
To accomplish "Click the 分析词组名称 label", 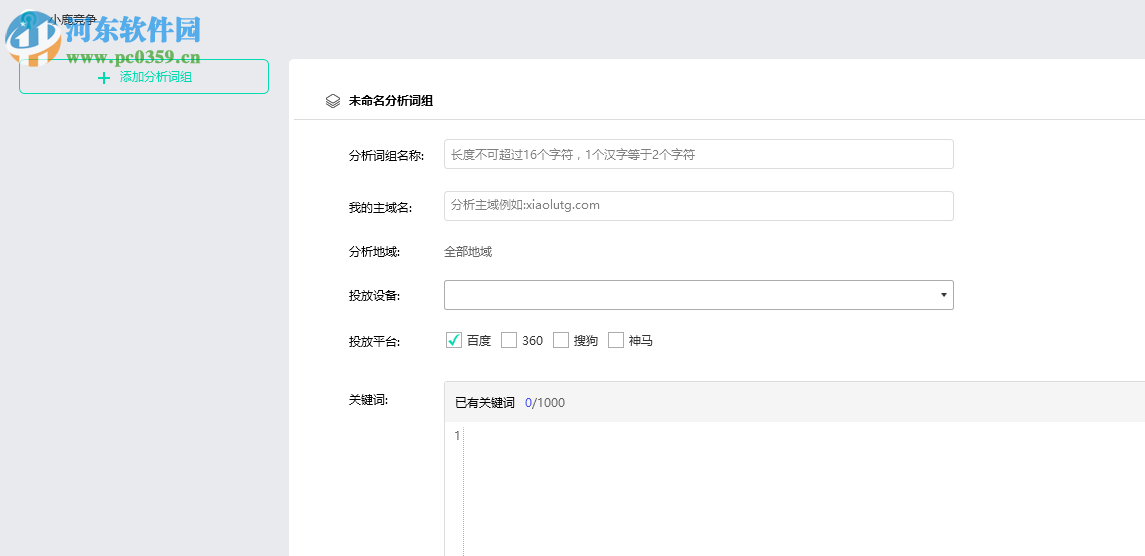I will tap(387, 155).
